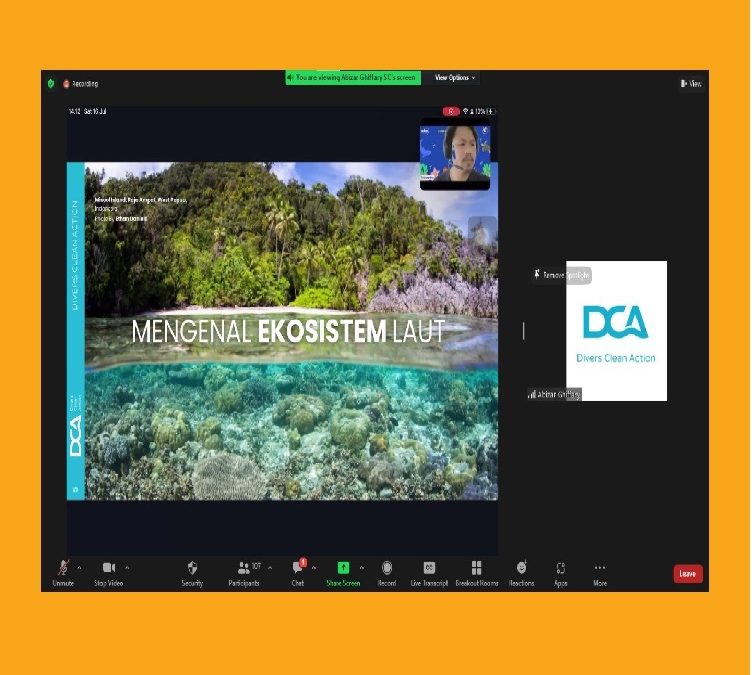The width and height of the screenshot is (752, 675).
Task: Click the Record button in toolbar
Action: coord(387,573)
